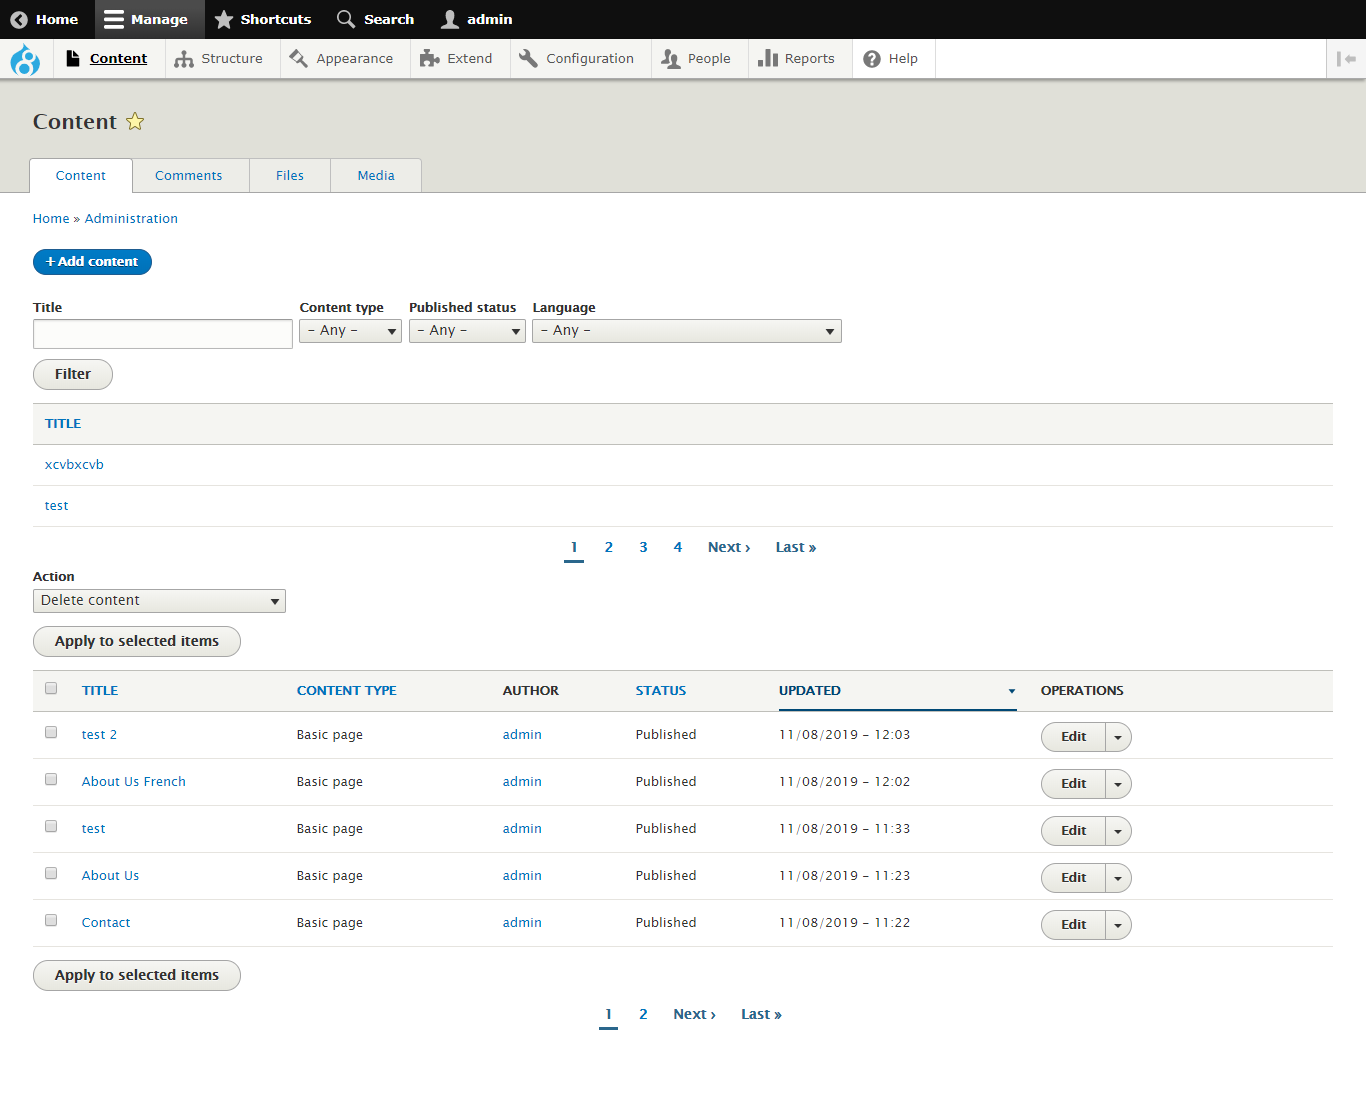Click the Title filter text field
Viewport: 1366px width, 1109px height.
[163, 334]
